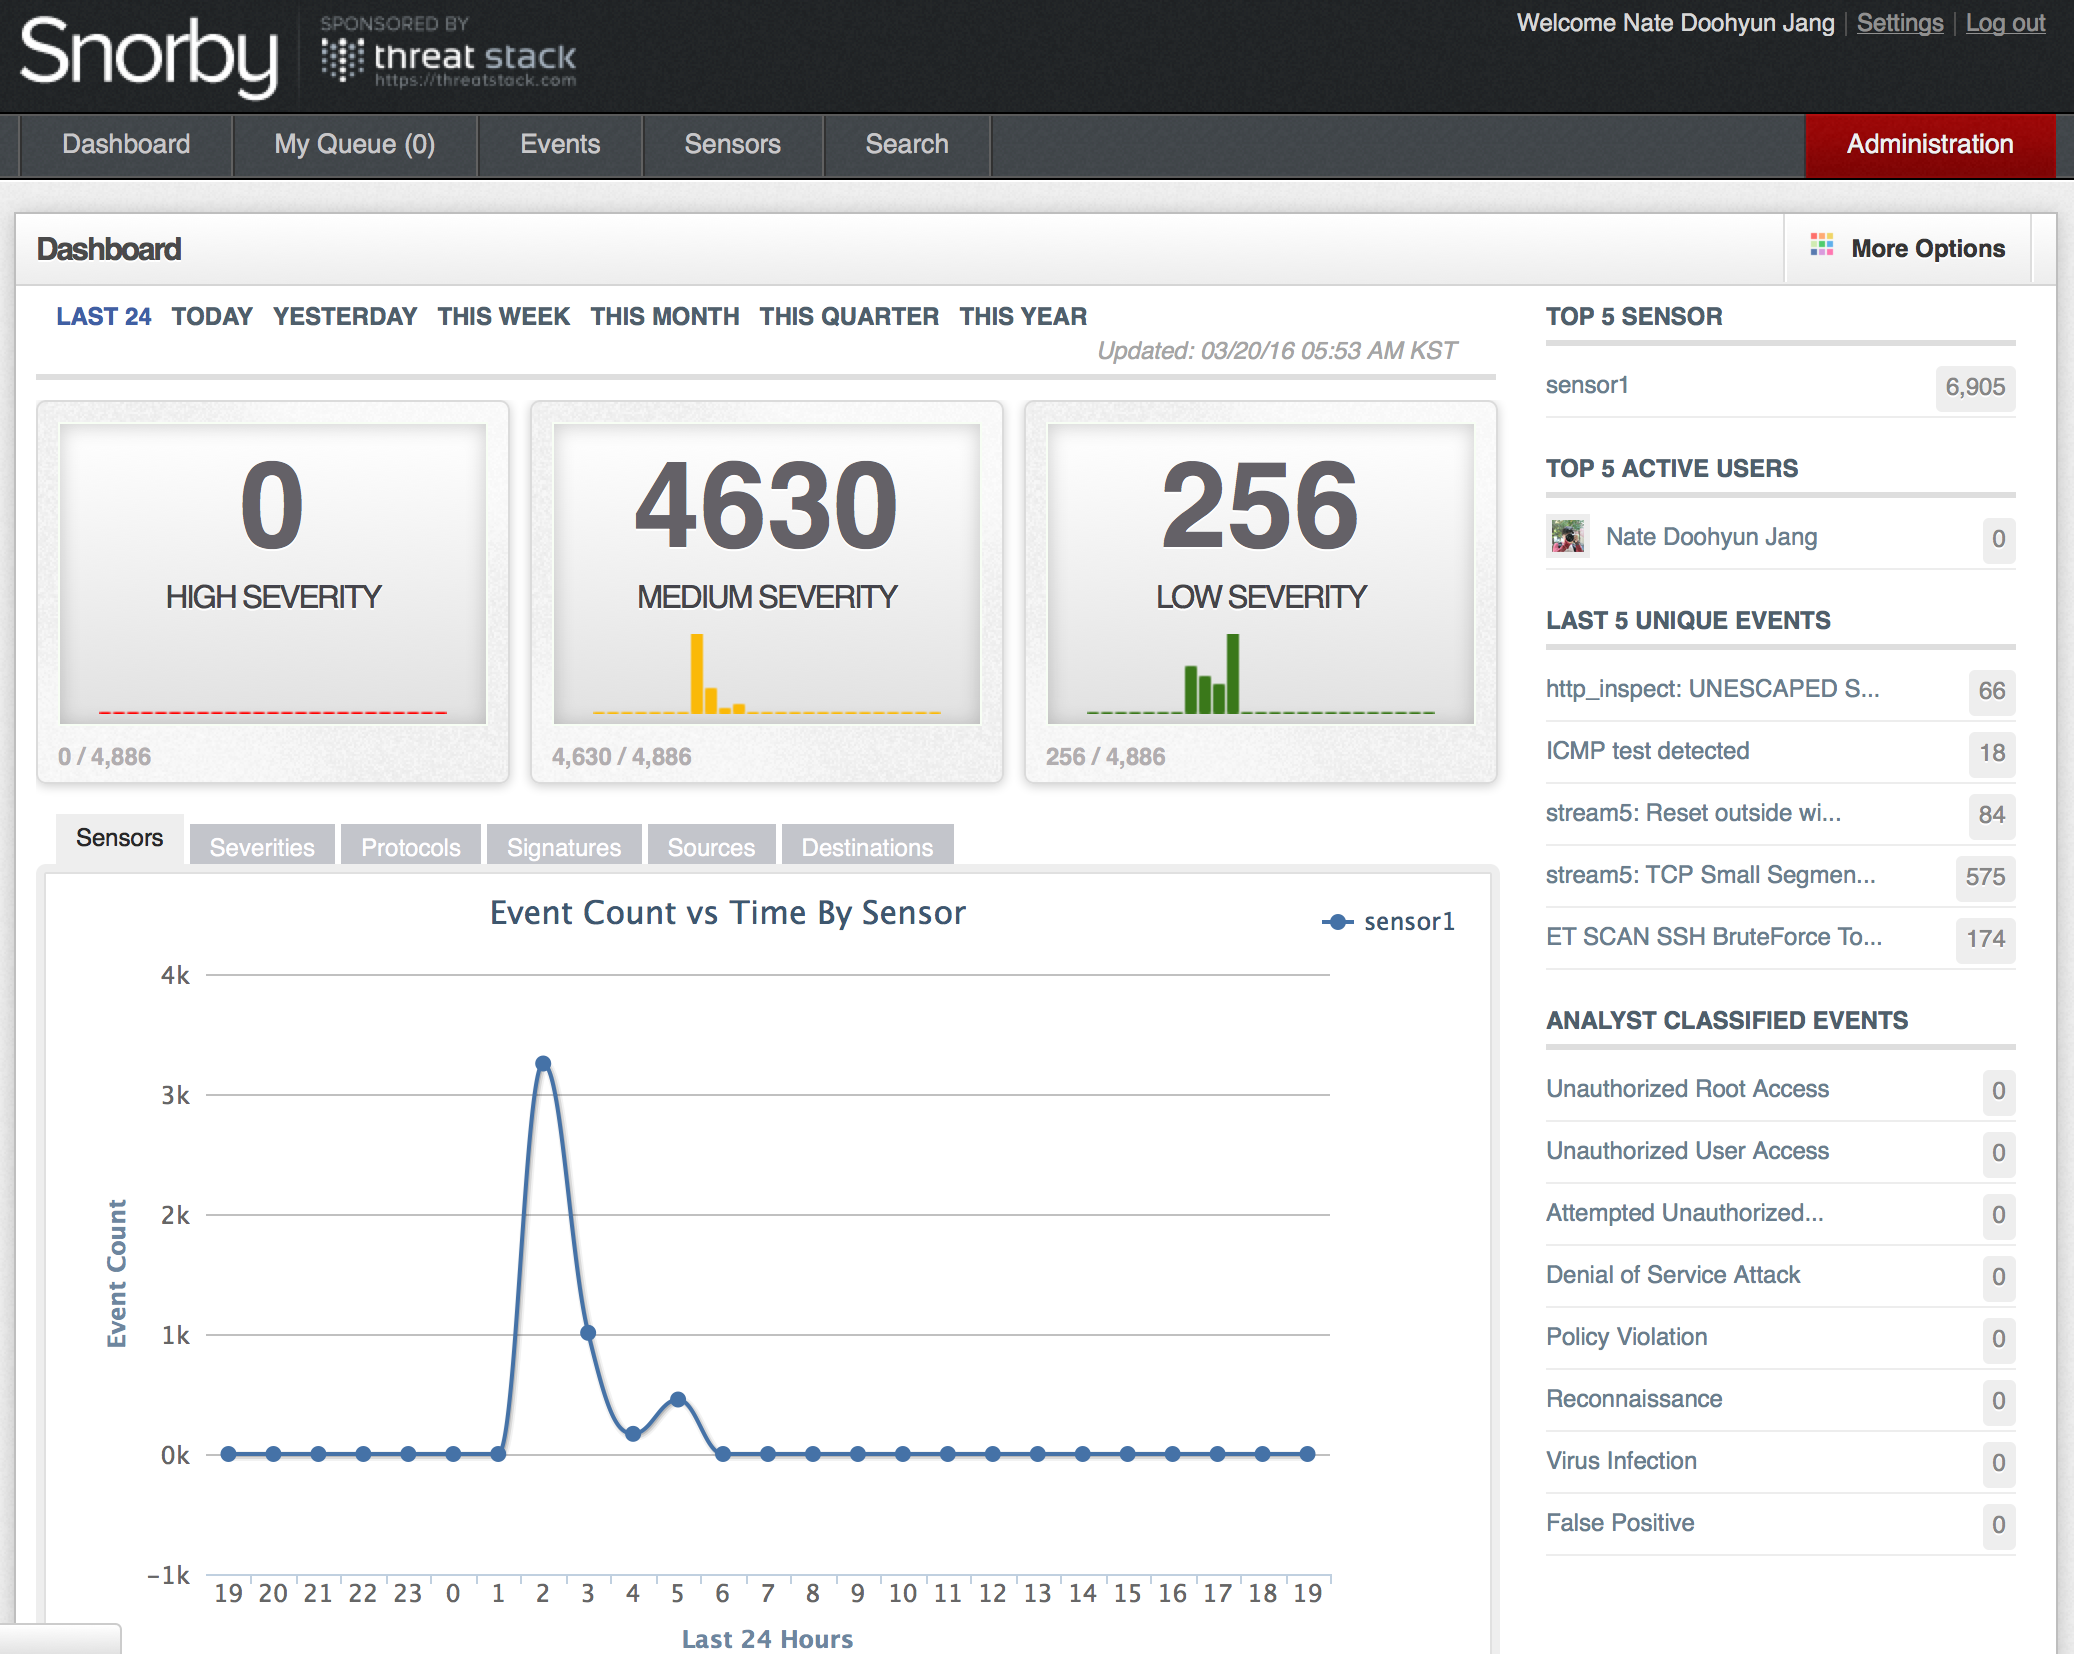The width and height of the screenshot is (2074, 1654).
Task: Click the Log out link
Action: point(2004,23)
